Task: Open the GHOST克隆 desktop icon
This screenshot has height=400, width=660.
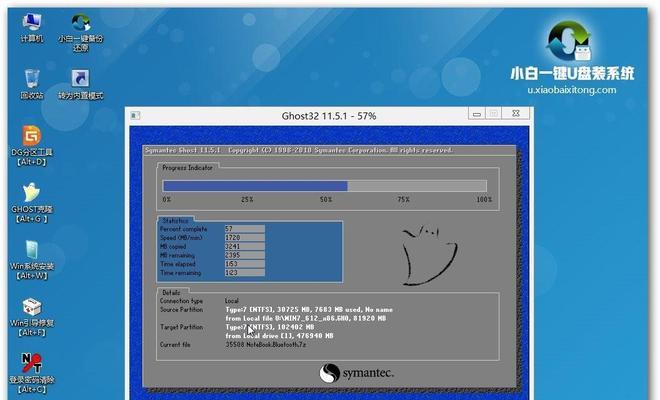Action: pyautogui.click(x=31, y=193)
